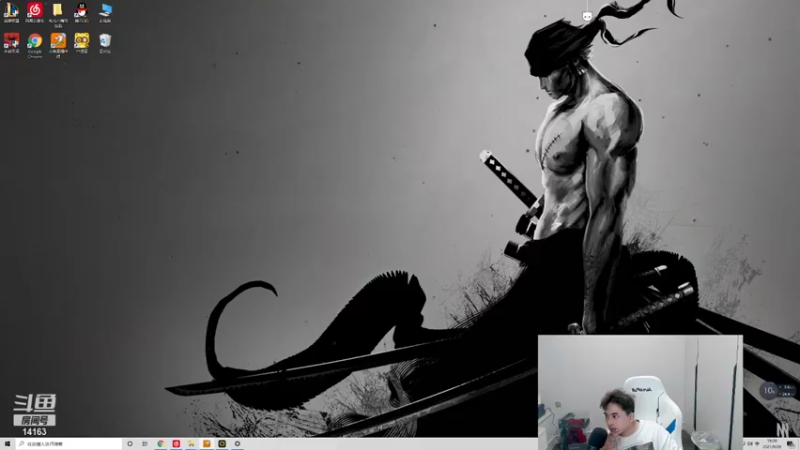This screenshot has width=800, height=450.
Task: Click the small white widget atop the wallpaper
Action: (587, 16)
